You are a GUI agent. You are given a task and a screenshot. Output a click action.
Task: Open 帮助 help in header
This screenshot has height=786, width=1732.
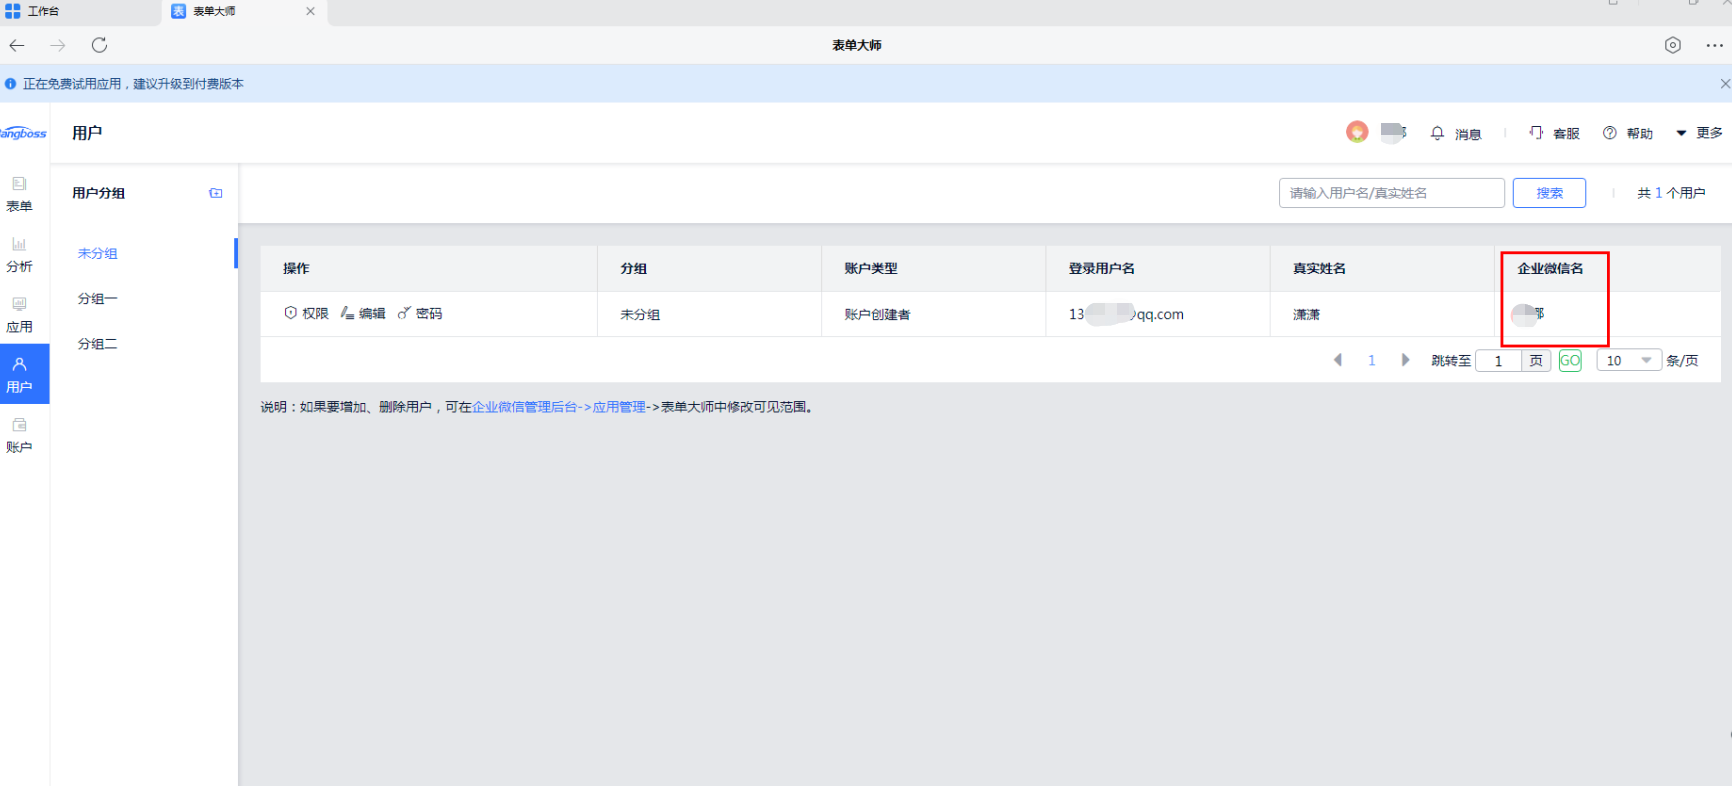click(1628, 133)
